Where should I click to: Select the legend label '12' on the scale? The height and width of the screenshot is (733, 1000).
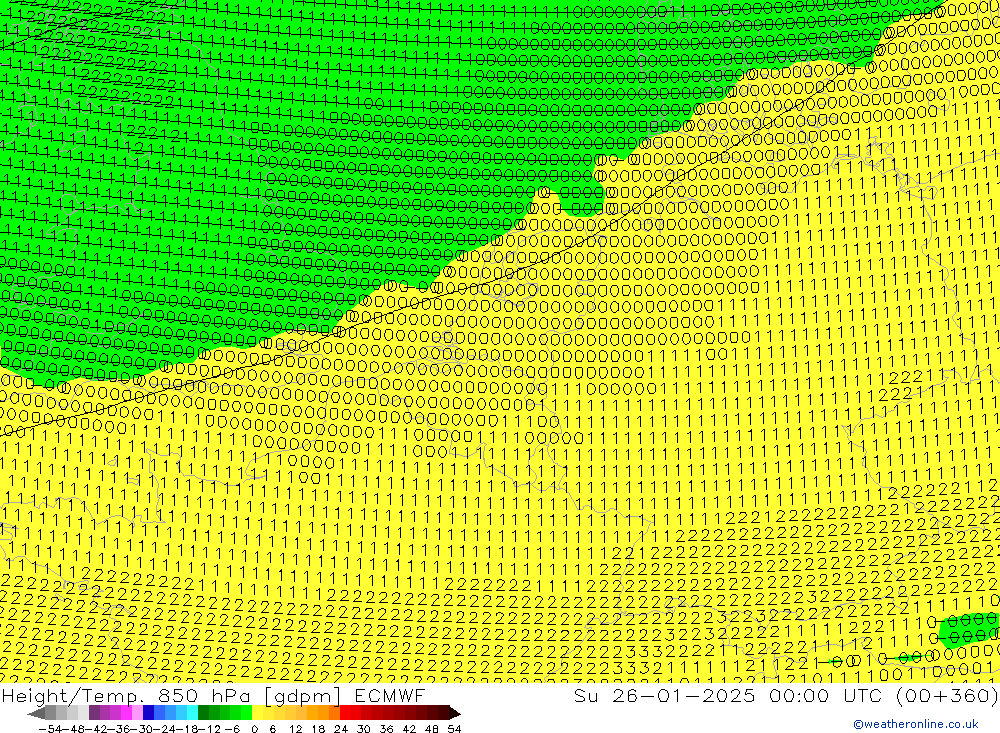pos(295,729)
